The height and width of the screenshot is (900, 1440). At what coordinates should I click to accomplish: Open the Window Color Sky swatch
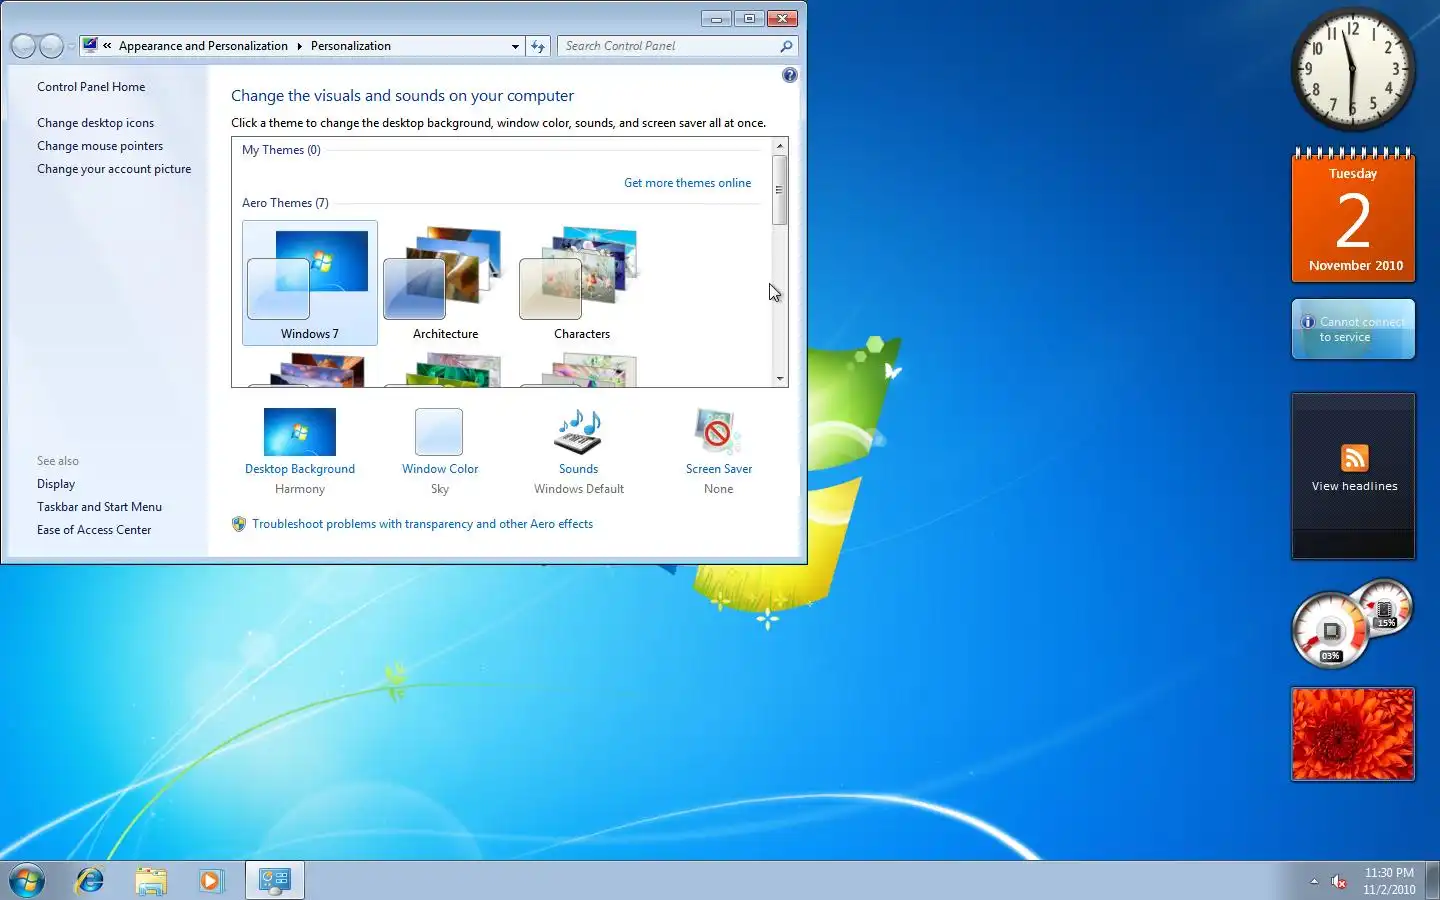tap(439, 432)
